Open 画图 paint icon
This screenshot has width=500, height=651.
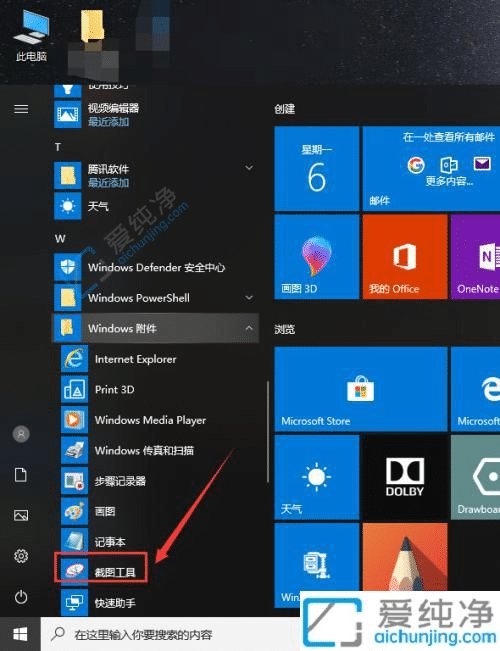[x=74, y=512]
